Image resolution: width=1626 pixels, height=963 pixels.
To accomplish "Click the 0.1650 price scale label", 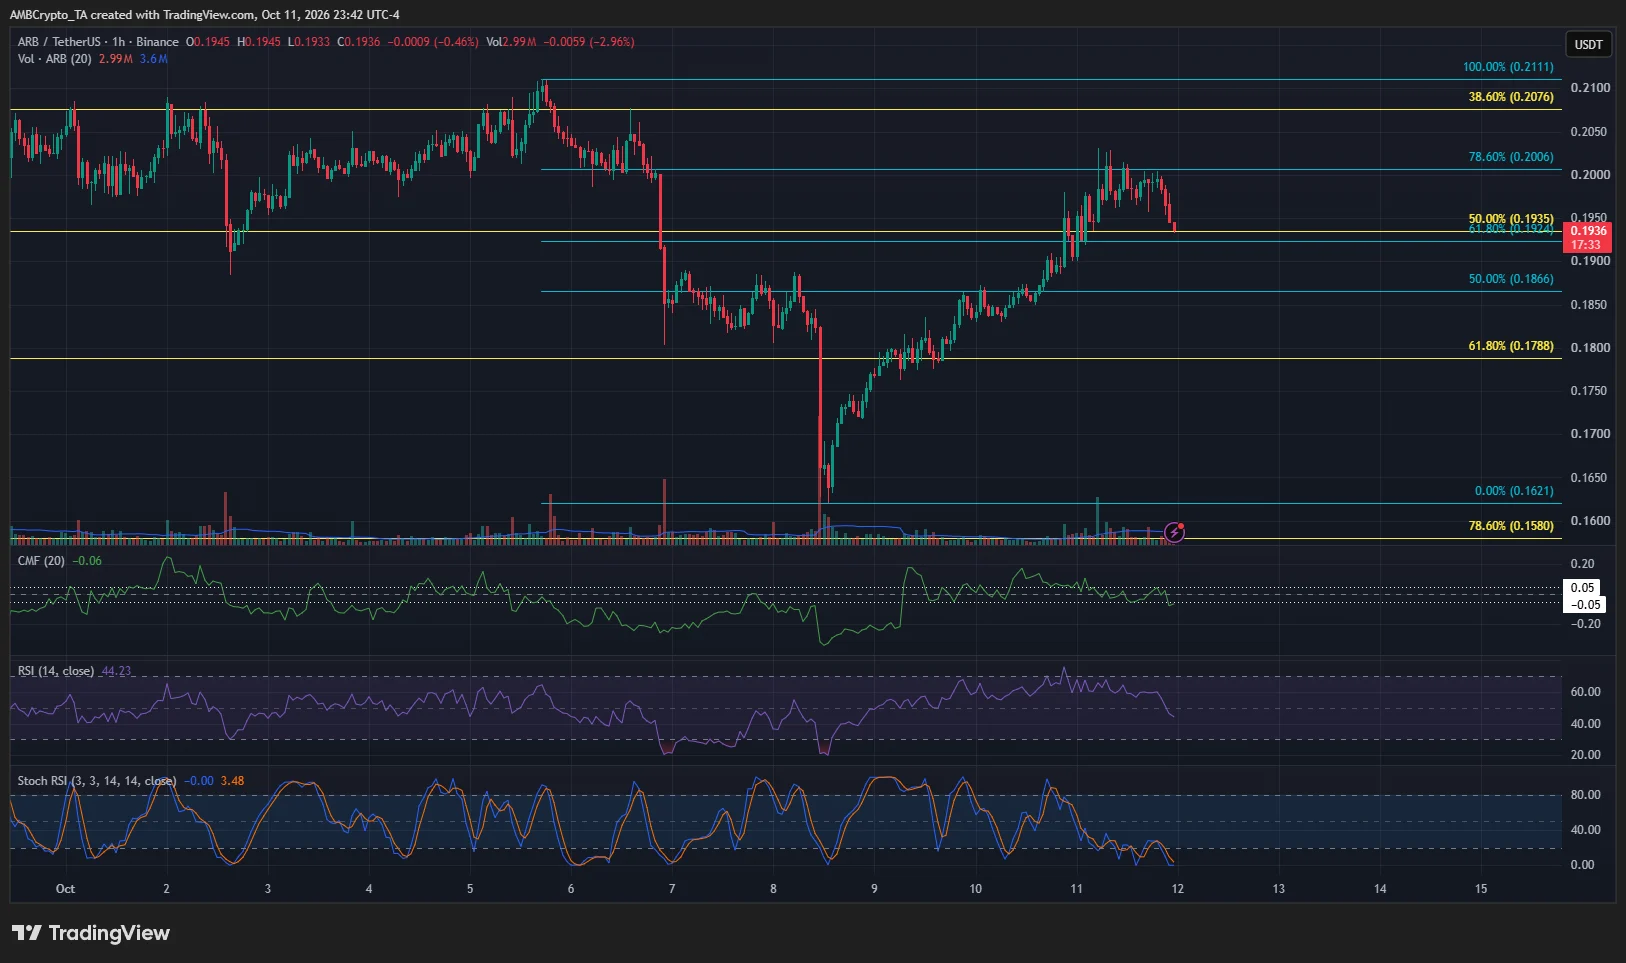I will point(1590,478).
